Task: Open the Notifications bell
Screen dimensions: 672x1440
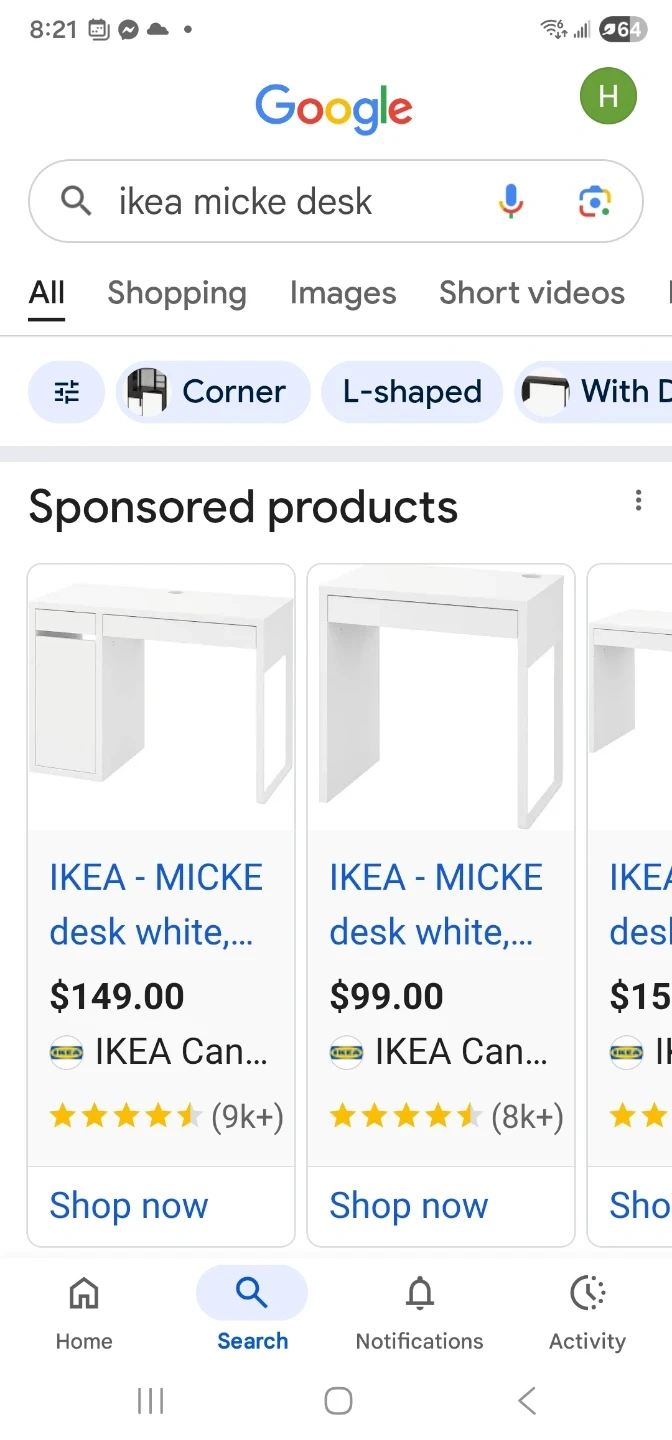Action: pos(419,1311)
